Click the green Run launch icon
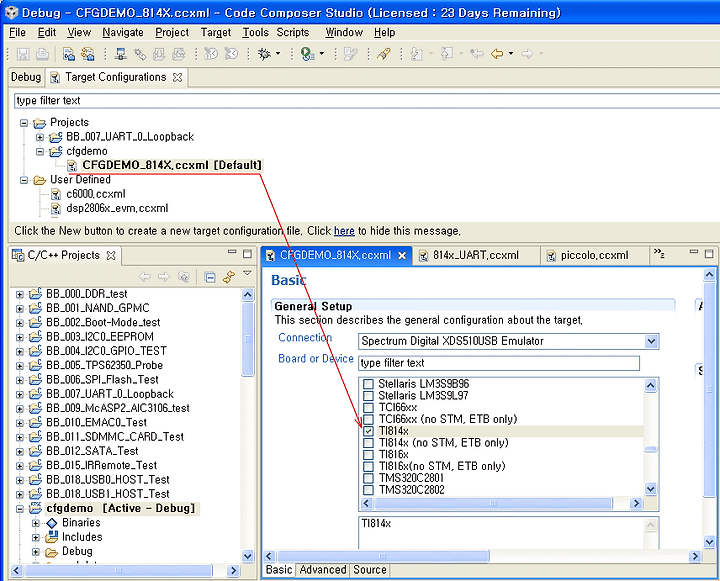Image resolution: width=720 pixels, height=581 pixels. pos(307,54)
